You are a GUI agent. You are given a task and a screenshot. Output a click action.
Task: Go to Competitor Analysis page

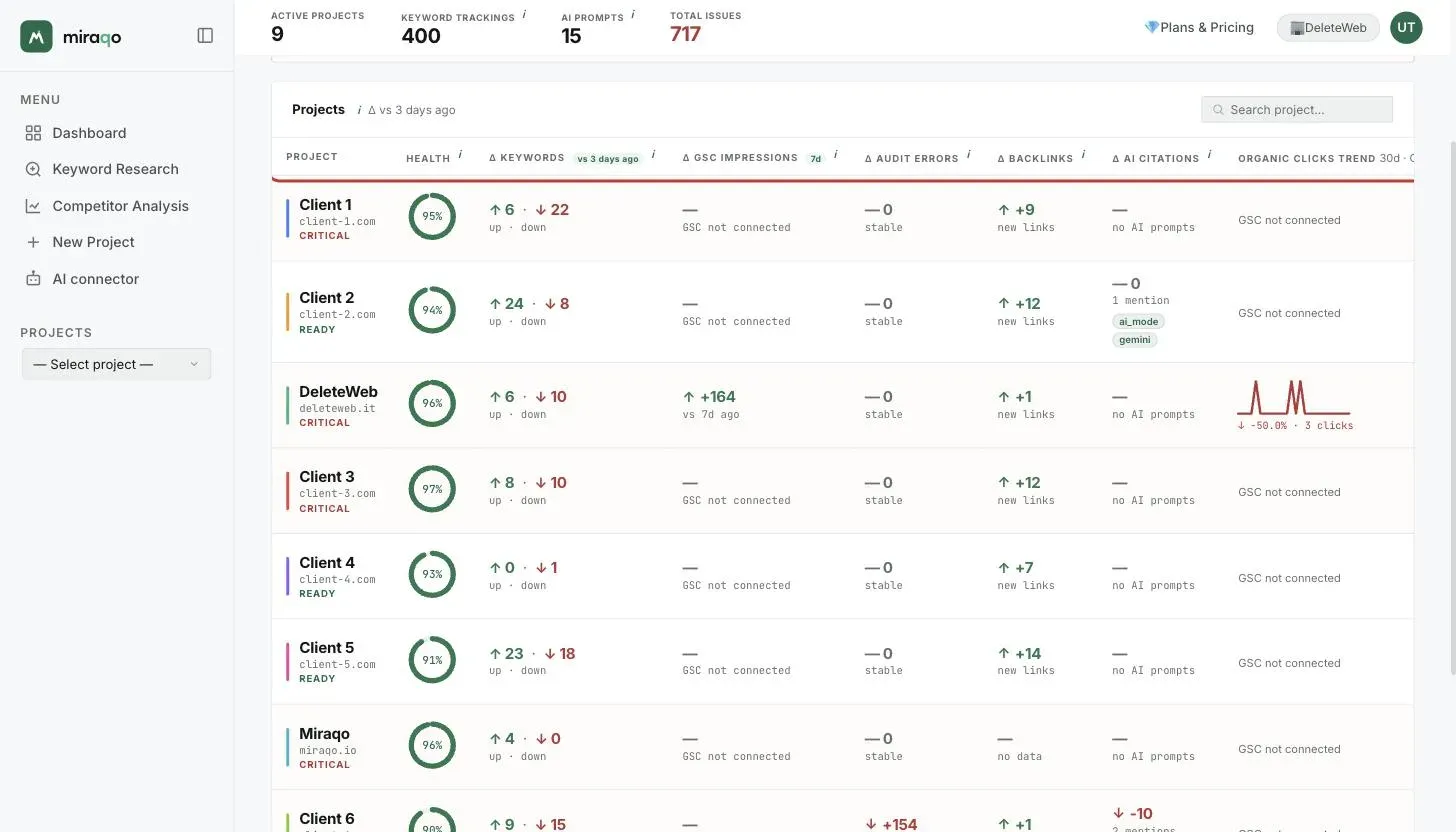pyautogui.click(x=120, y=206)
